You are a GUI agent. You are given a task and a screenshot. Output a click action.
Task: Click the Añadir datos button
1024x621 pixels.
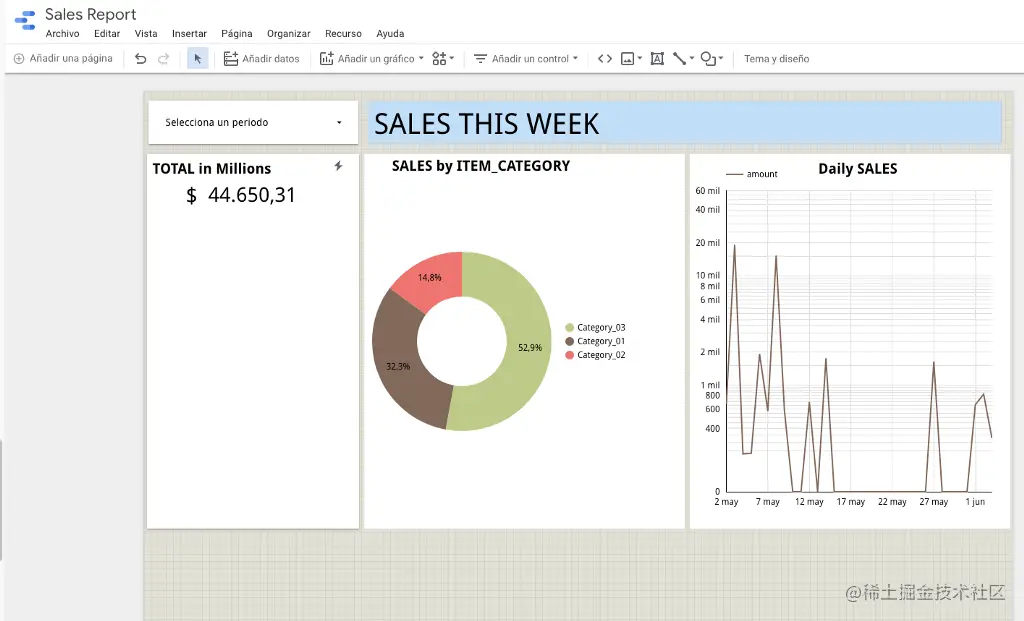(x=261, y=59)
